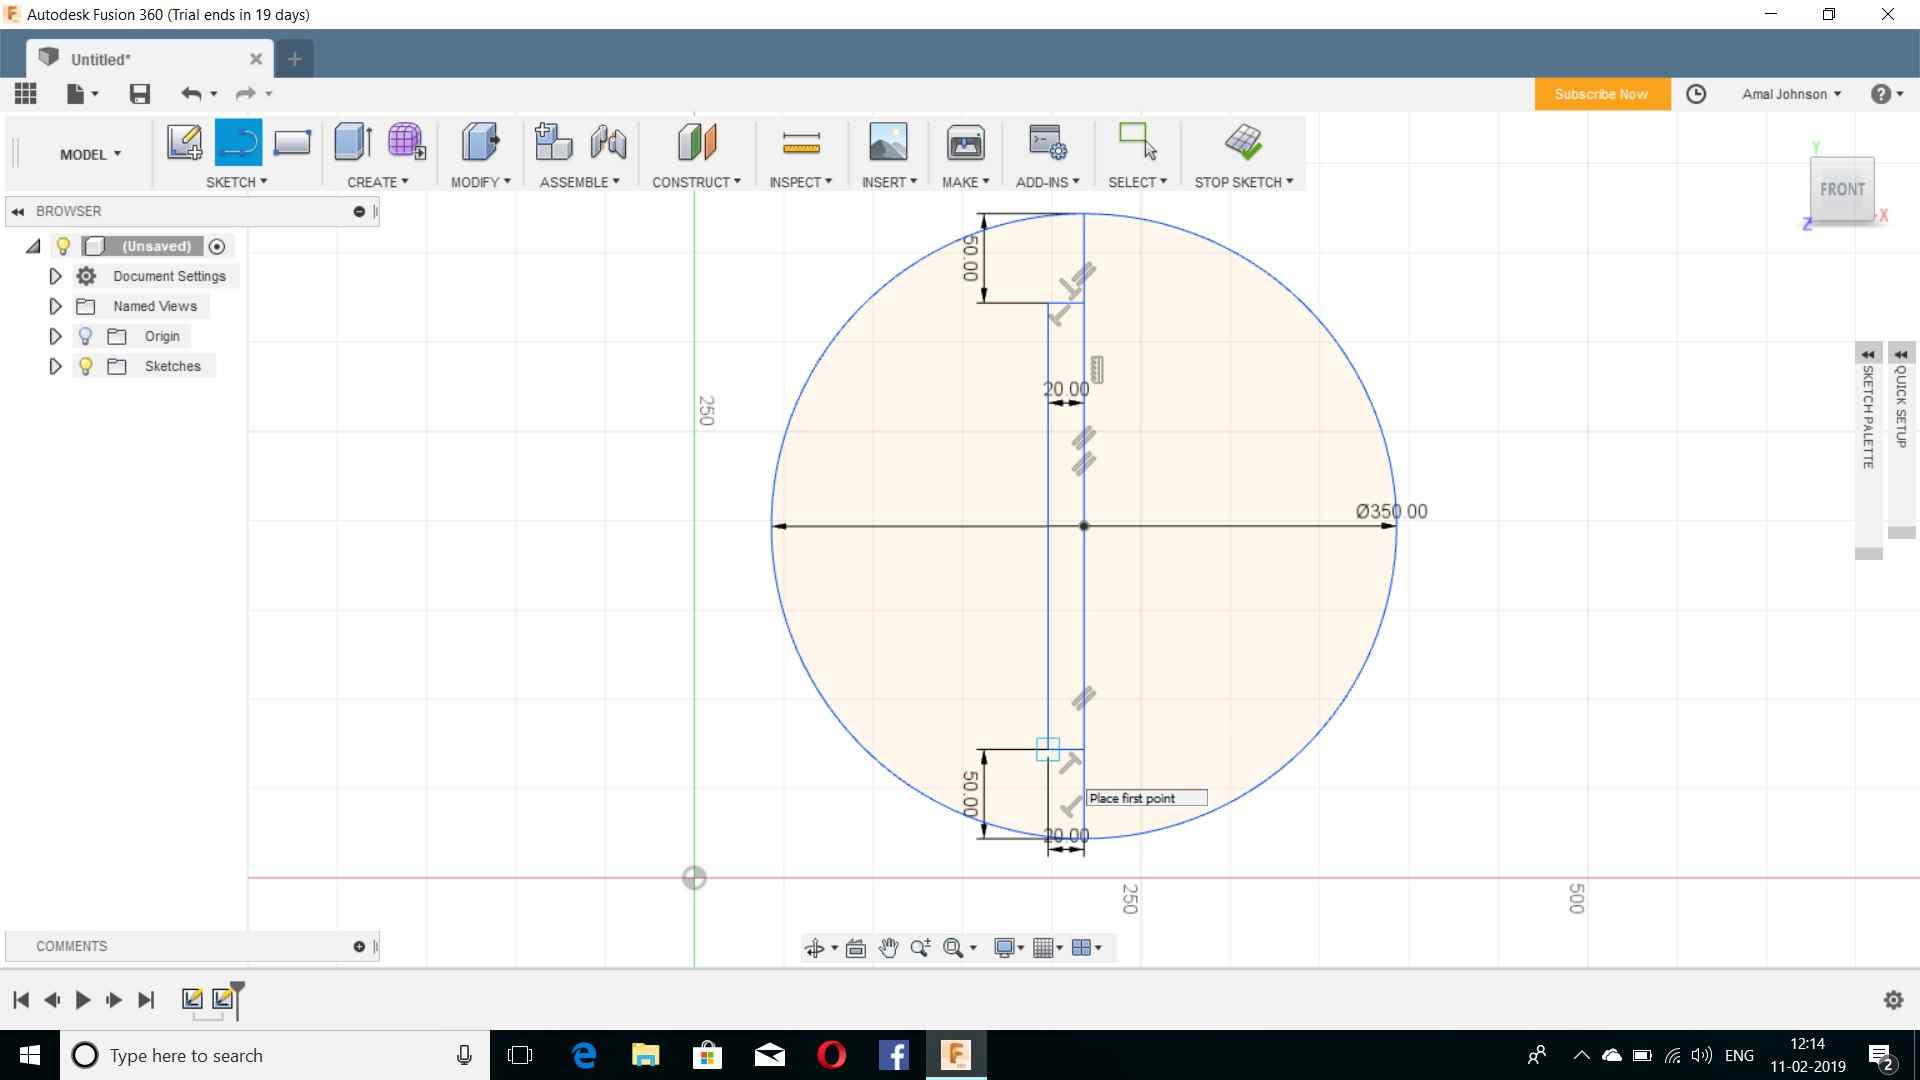Select the Line sketch tool
The width and height of the screenshot is (1920, 1080).
(238, 142)
